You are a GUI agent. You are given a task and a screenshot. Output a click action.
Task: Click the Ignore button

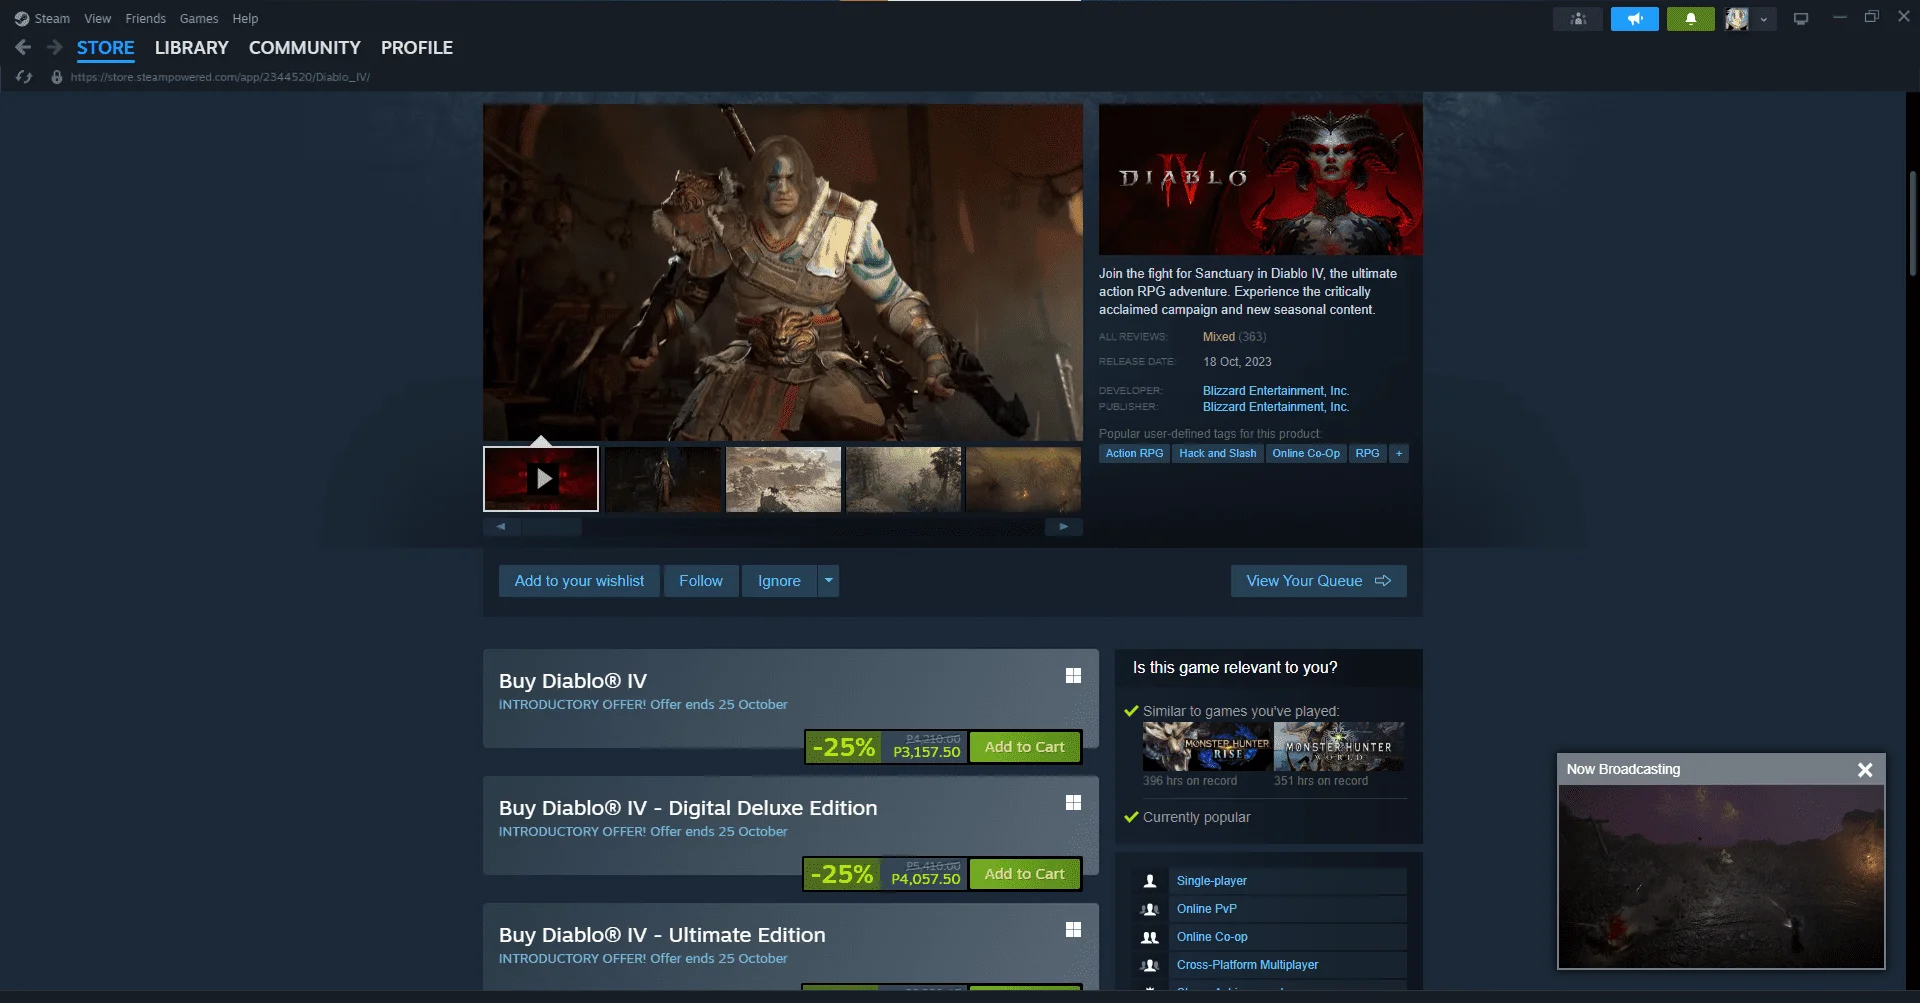point(779,581)
